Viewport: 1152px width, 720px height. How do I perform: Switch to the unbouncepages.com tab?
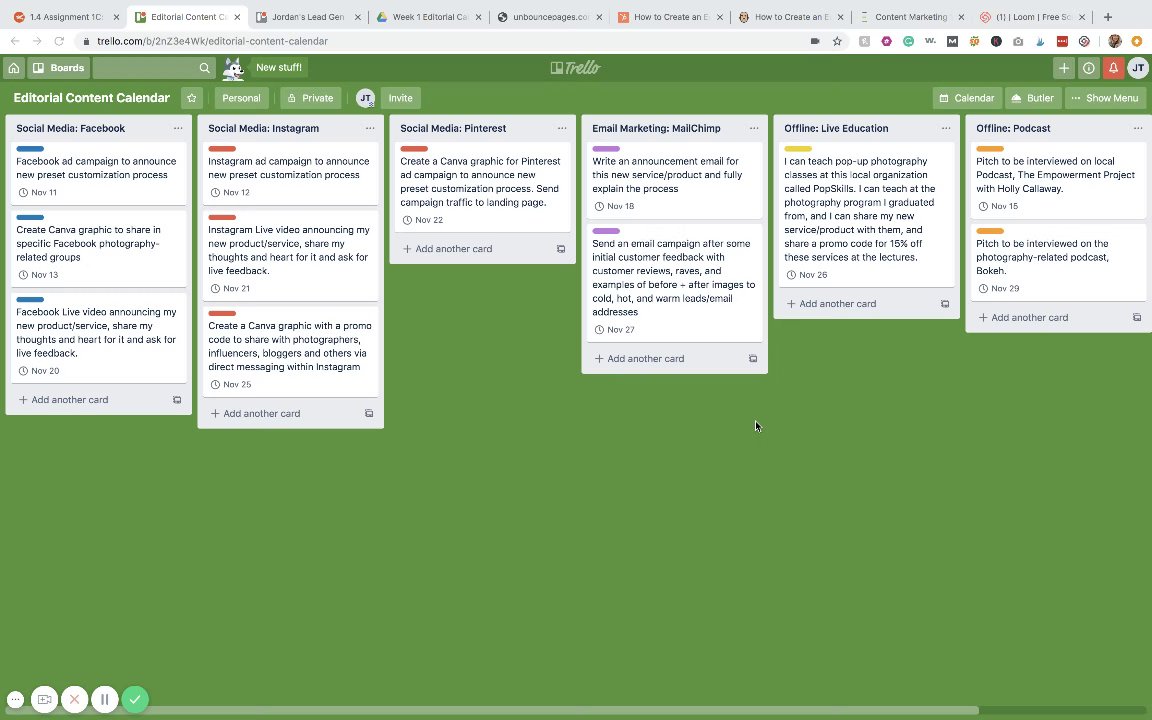tap(550, 17)
